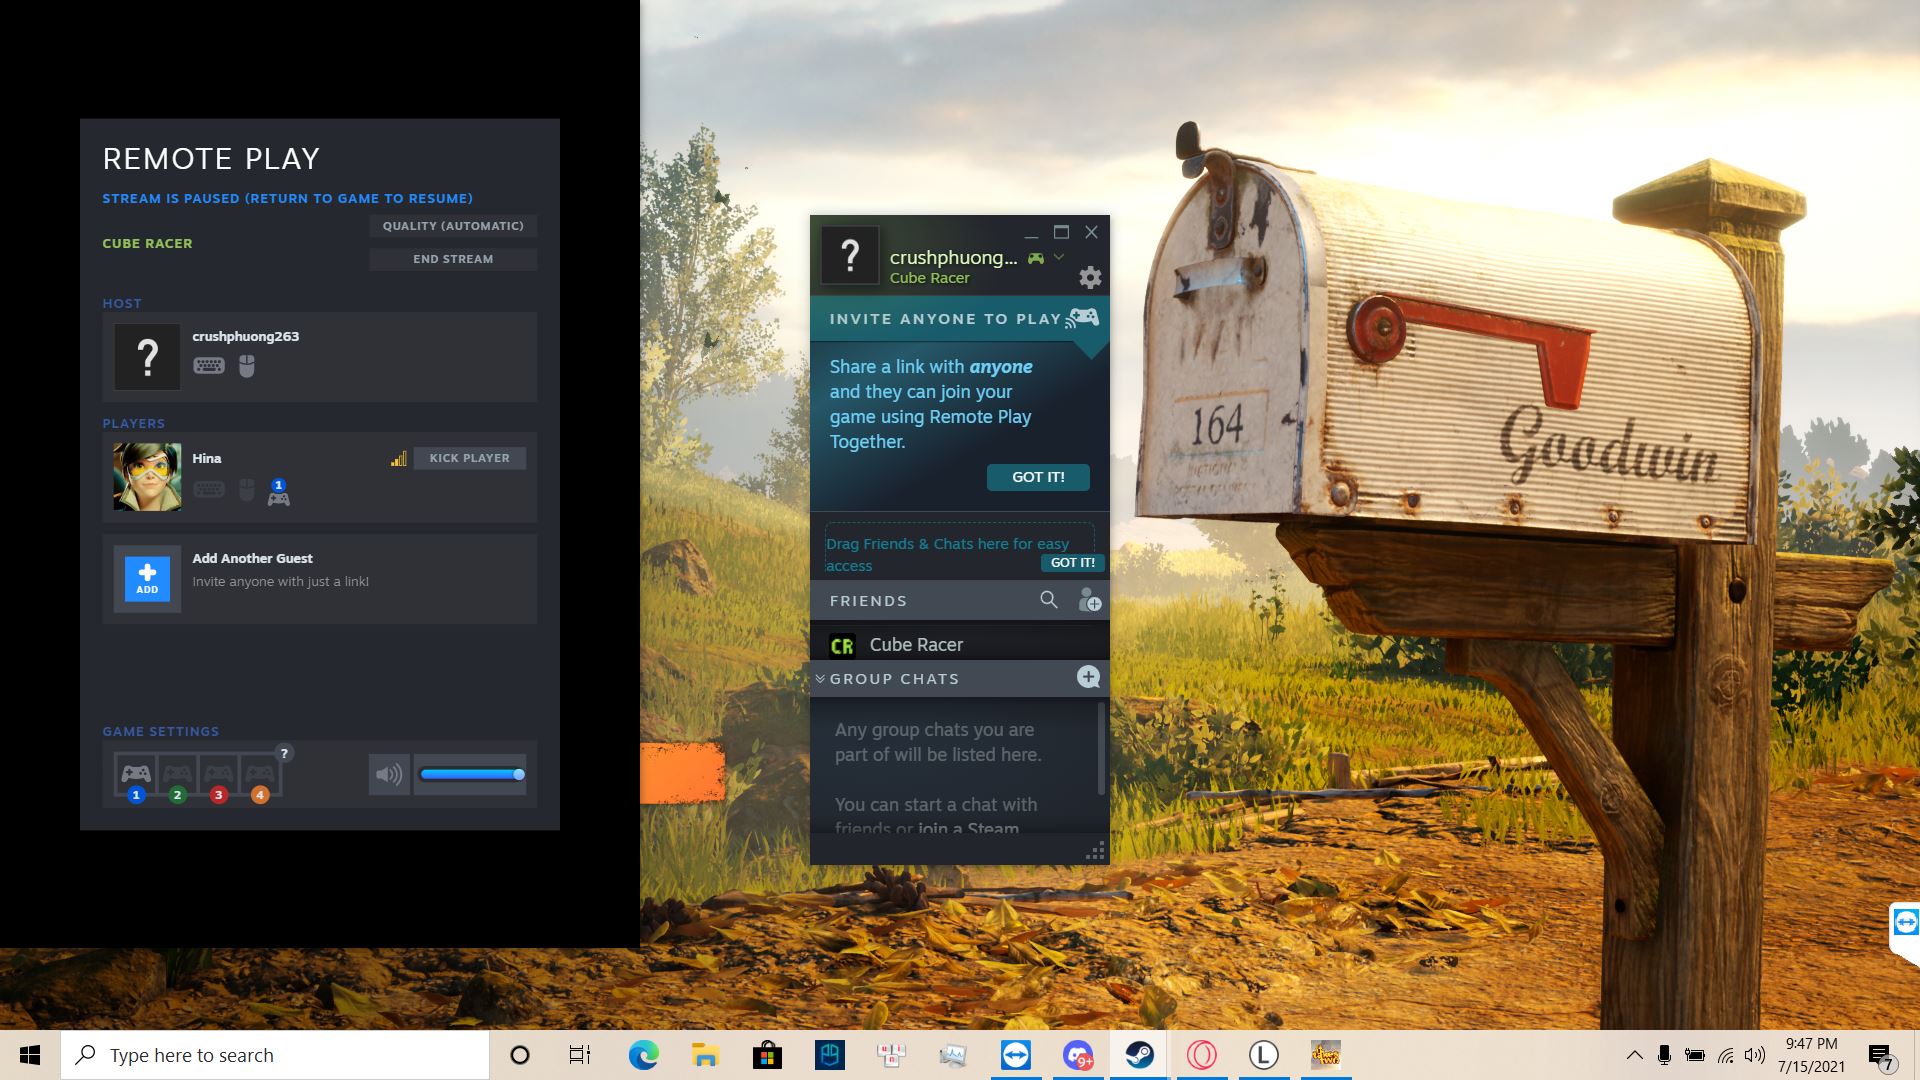This screenshot has width=1920, height=1080.
Task: Click the Cube Racer game title
Action: (147, 243)
